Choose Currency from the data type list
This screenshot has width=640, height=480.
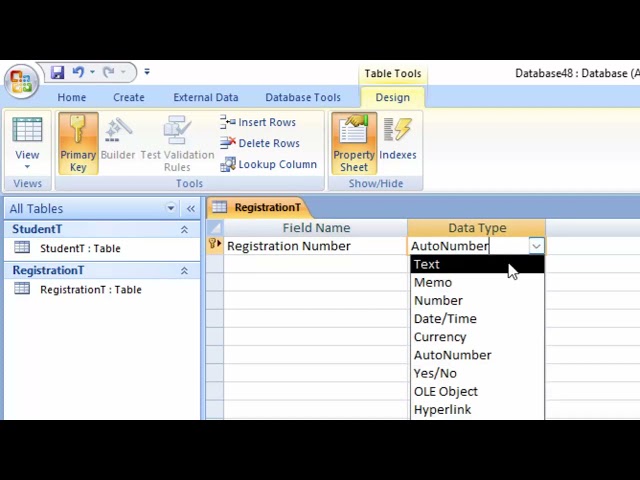[477, 337]
